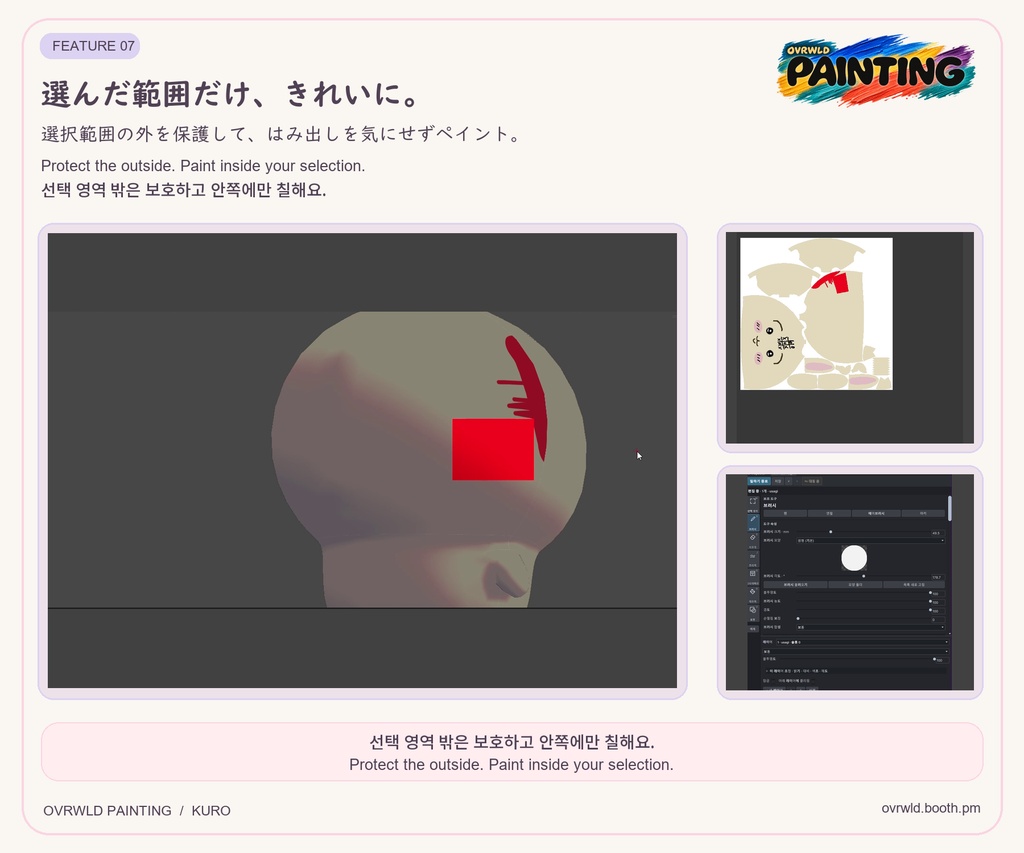The image size is (1024, 853).
Task: Adjust brush angle slider showing 178.7
Action: pos(863,576)
